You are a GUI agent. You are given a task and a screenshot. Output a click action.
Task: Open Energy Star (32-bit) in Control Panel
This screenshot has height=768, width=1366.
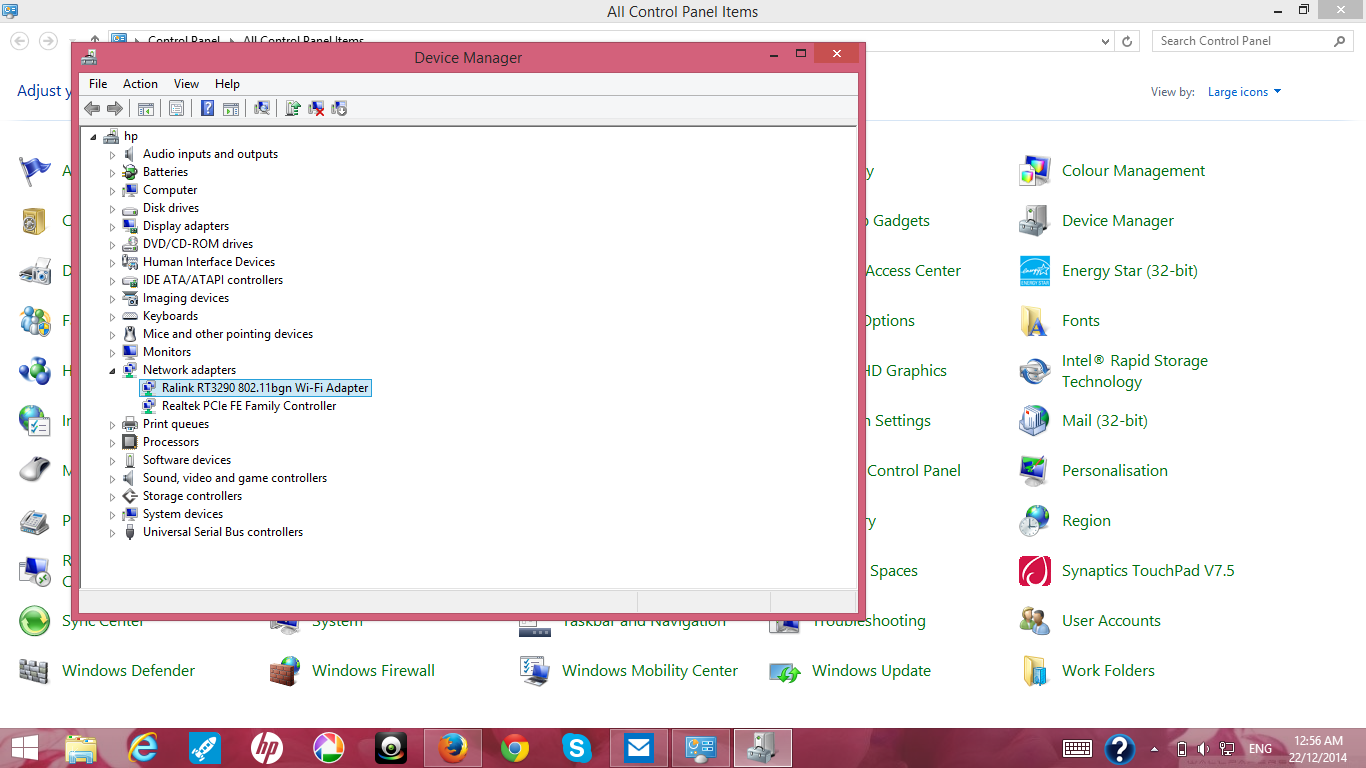(x=1130, y=271)
